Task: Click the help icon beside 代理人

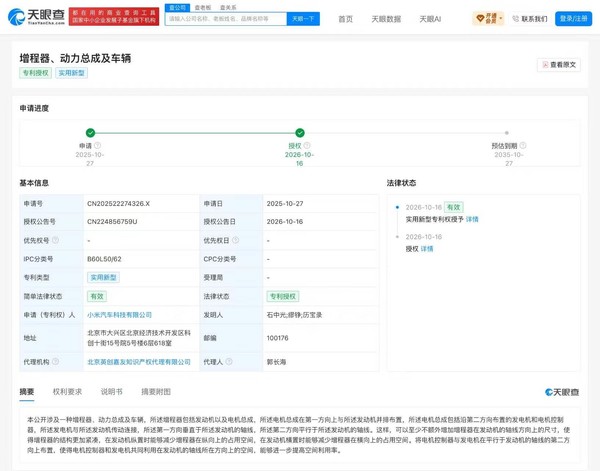Action: point(229,362)
